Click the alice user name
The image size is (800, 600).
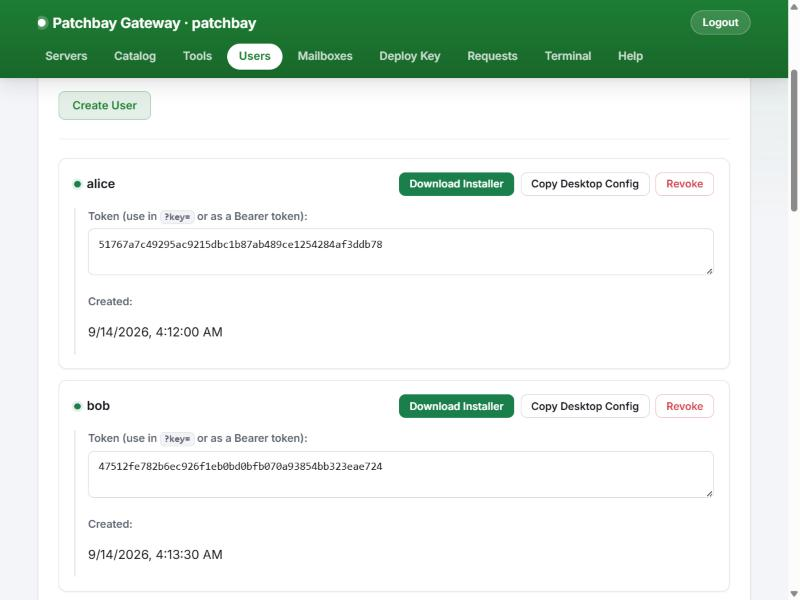click(x=101, y=184)
